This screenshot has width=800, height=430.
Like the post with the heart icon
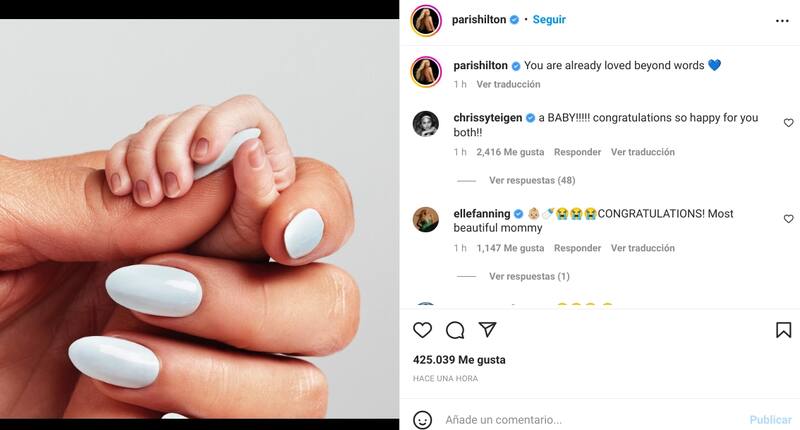coord(422,330)
